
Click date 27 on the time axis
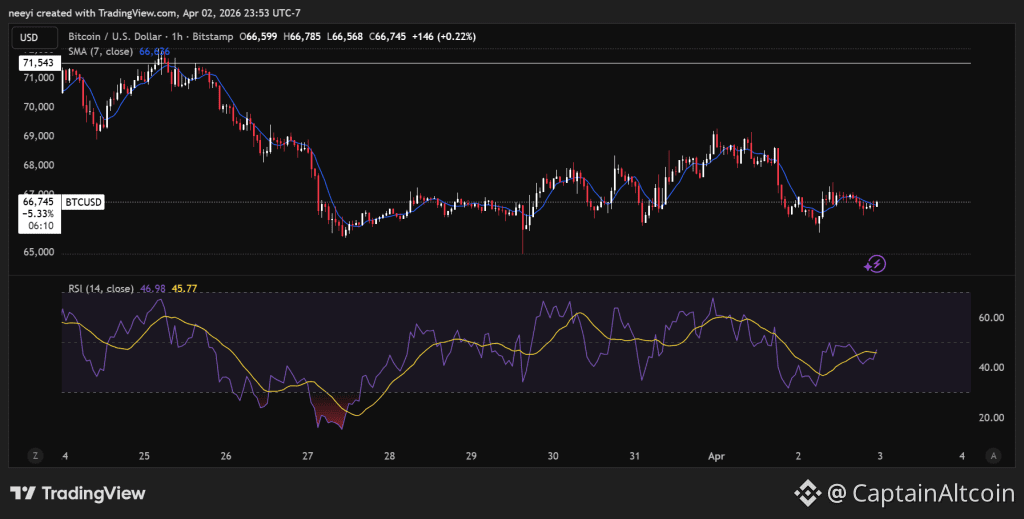(307, 455)
